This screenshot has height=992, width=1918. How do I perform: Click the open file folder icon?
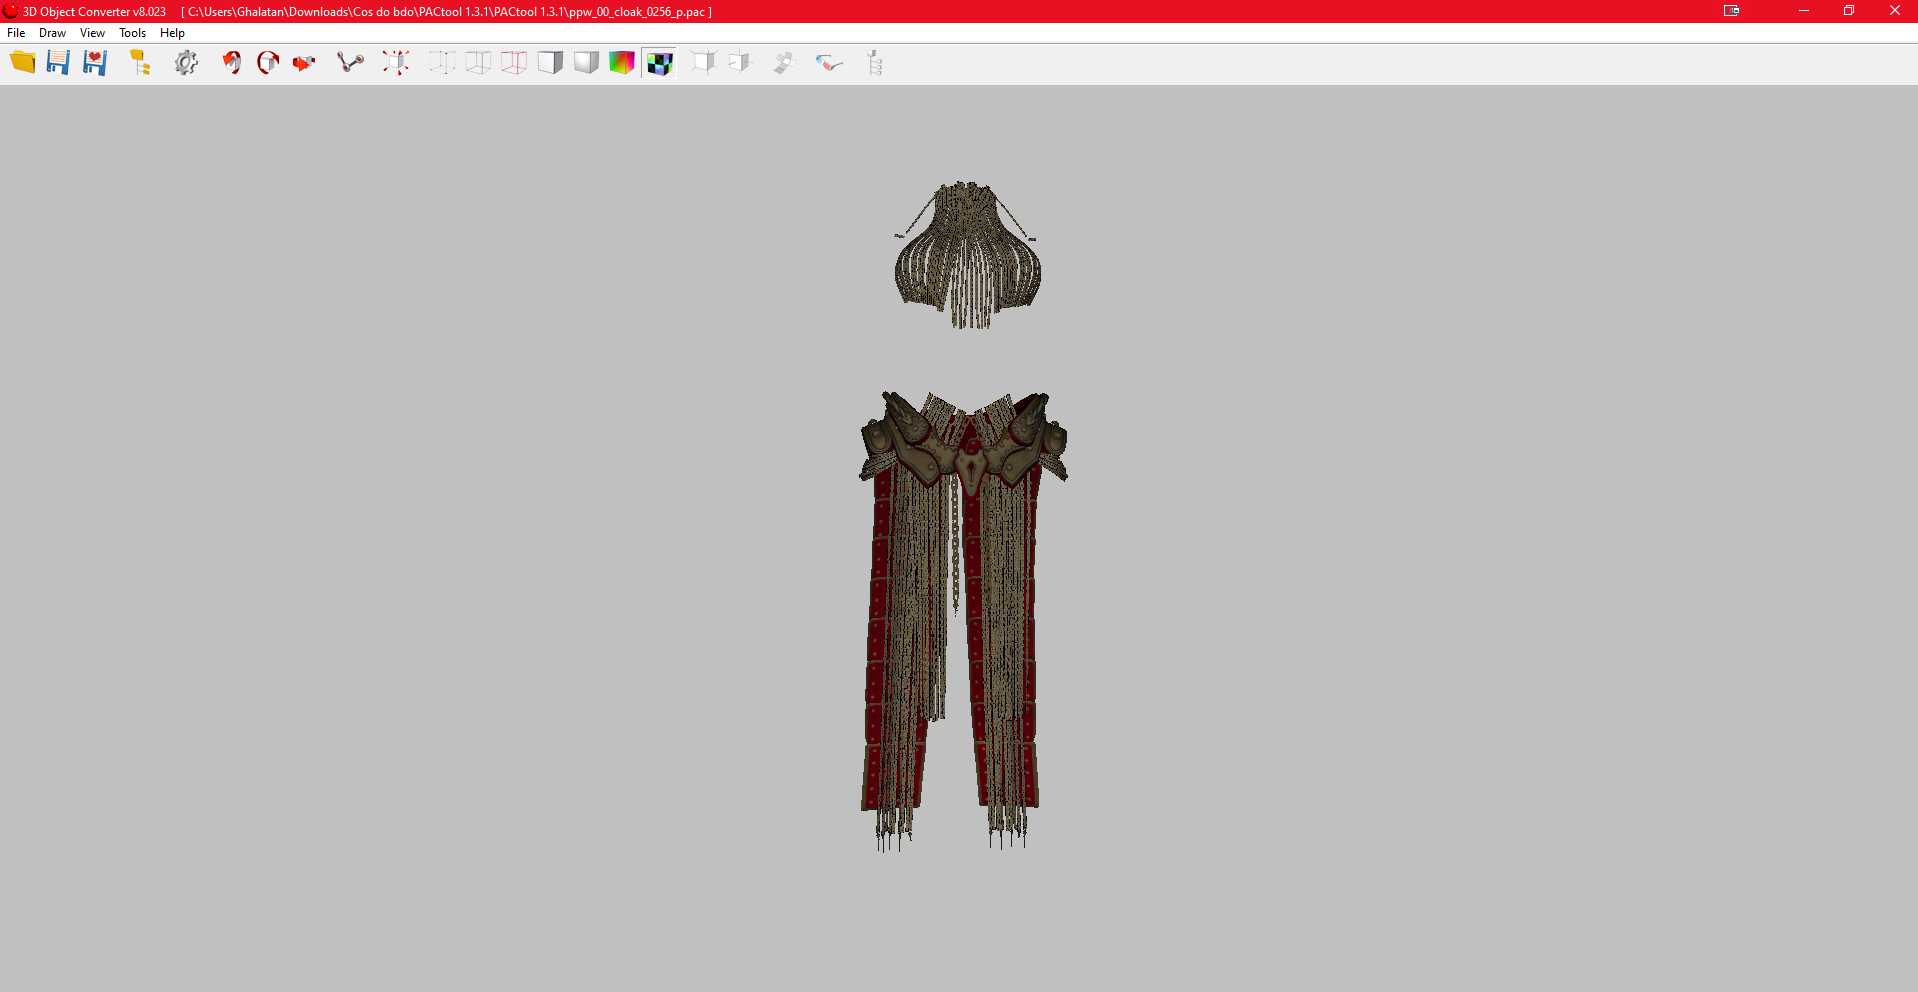22,63
